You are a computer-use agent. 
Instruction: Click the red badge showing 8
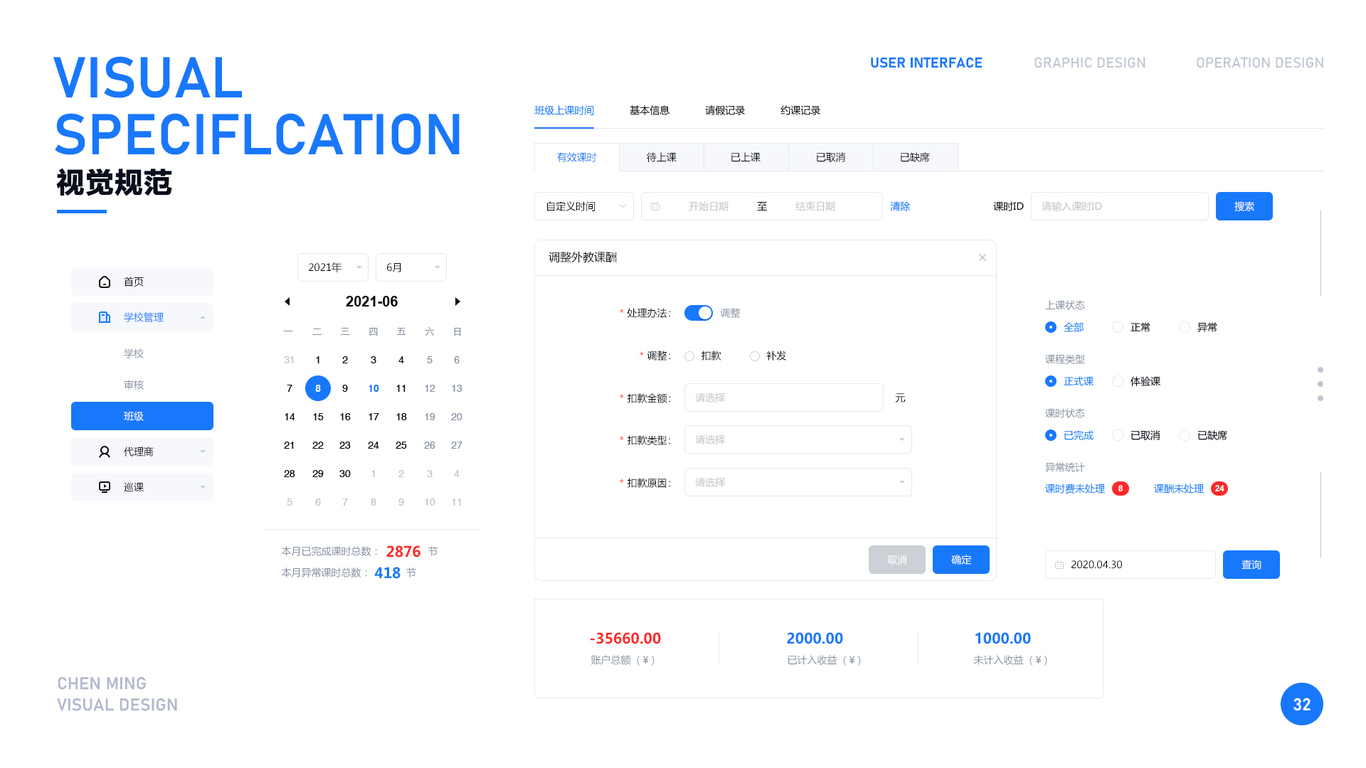coord(1120,489)
